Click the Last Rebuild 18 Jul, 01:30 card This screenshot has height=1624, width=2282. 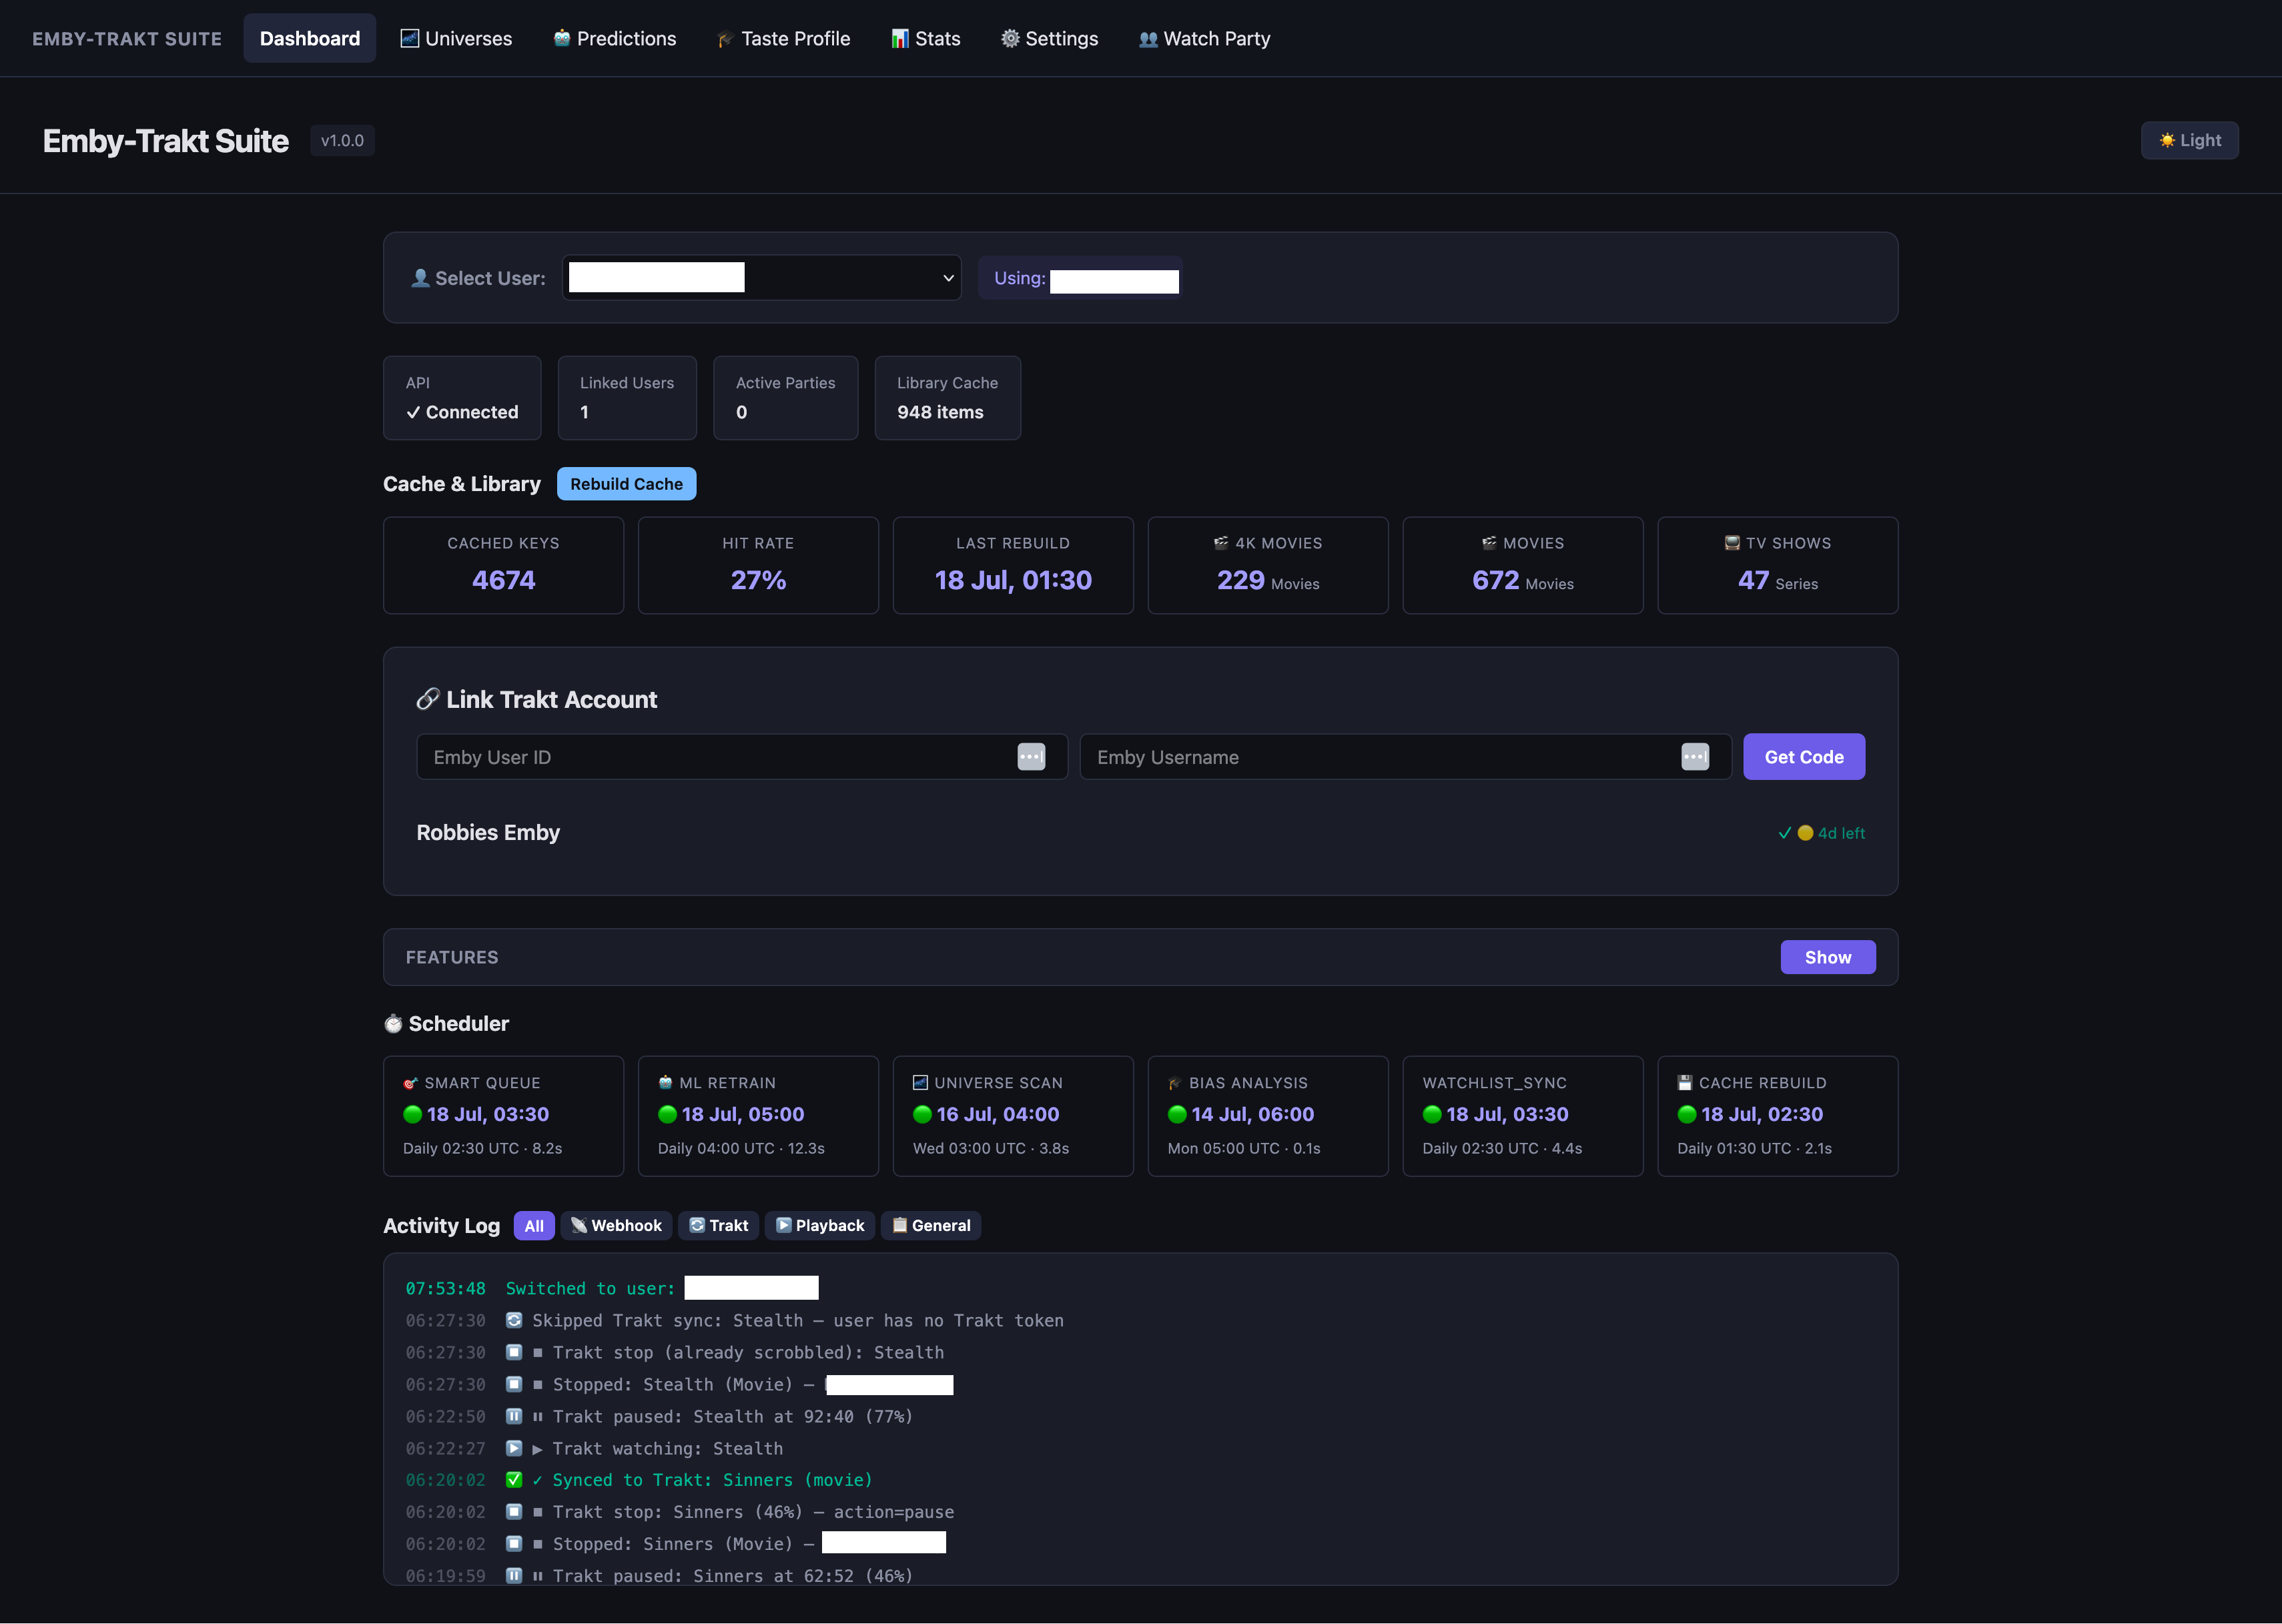1013,565
